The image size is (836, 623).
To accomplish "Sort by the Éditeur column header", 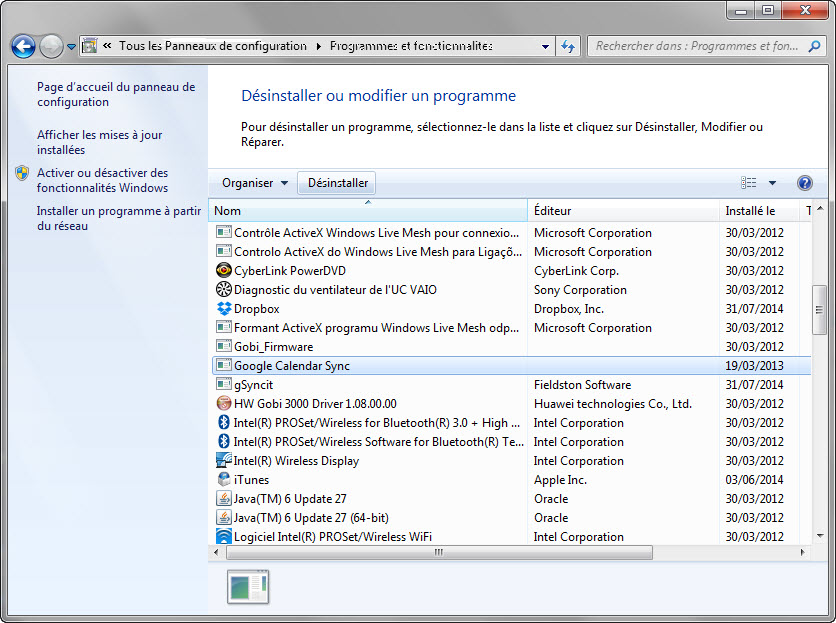I will tap(623, 211).
